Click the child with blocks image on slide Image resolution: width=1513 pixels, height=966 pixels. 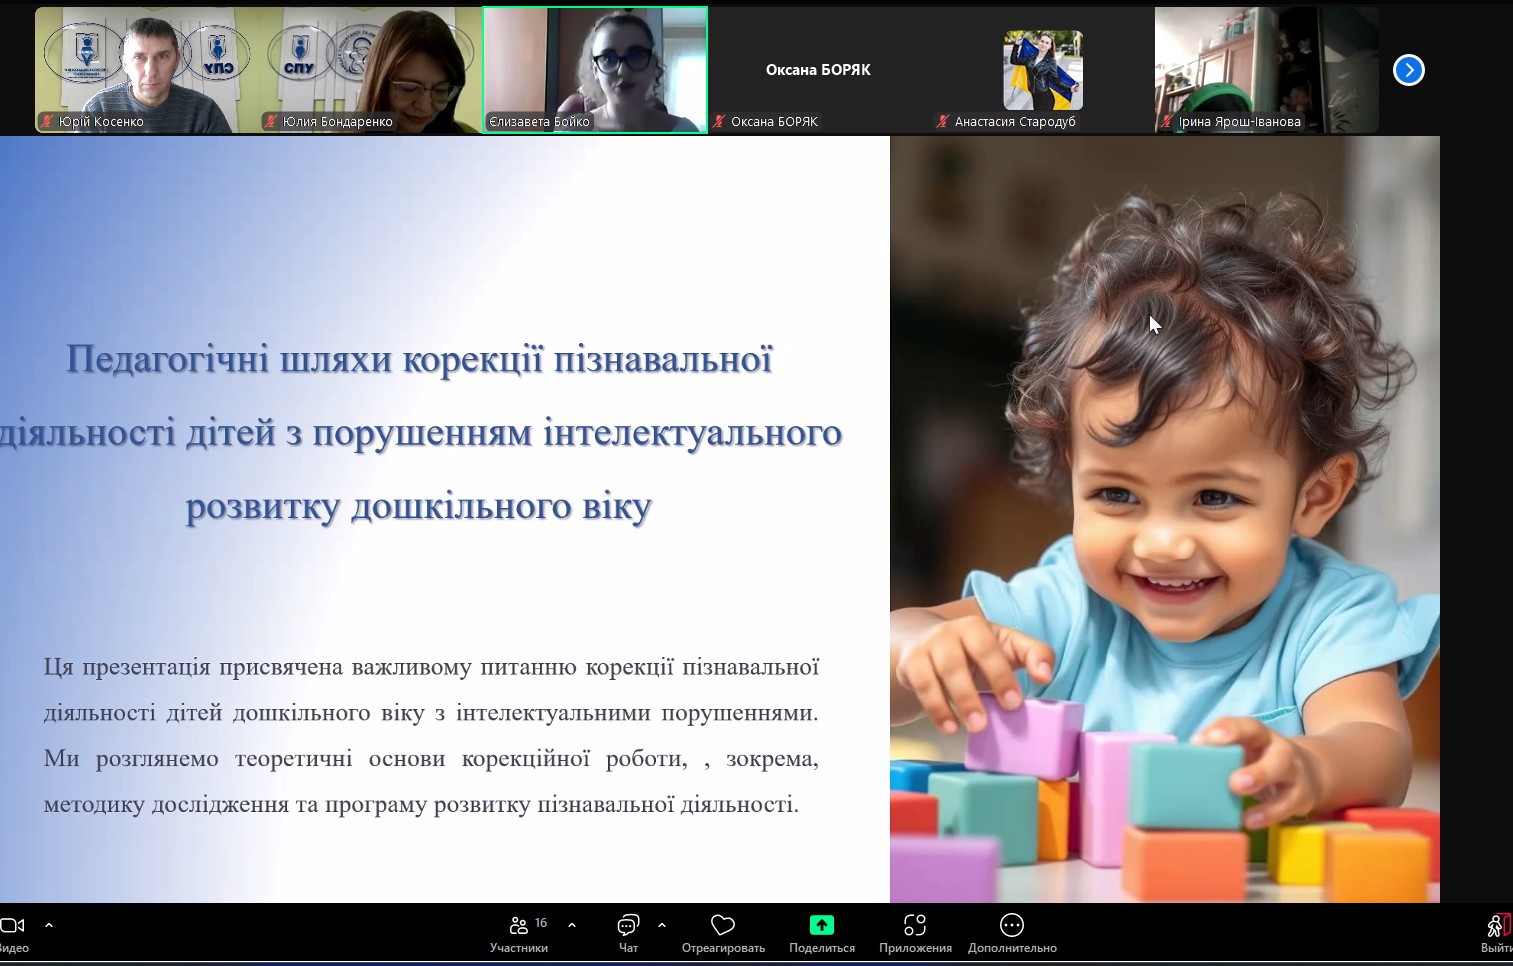click(x=1164, y=520)
